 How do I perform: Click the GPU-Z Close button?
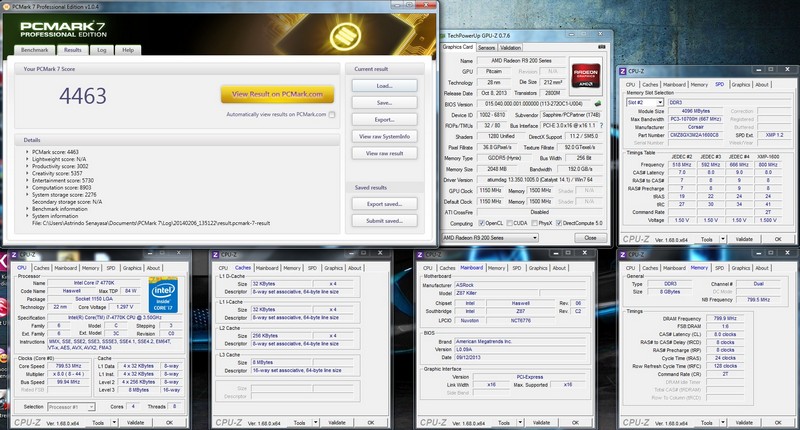click(590, 238)
